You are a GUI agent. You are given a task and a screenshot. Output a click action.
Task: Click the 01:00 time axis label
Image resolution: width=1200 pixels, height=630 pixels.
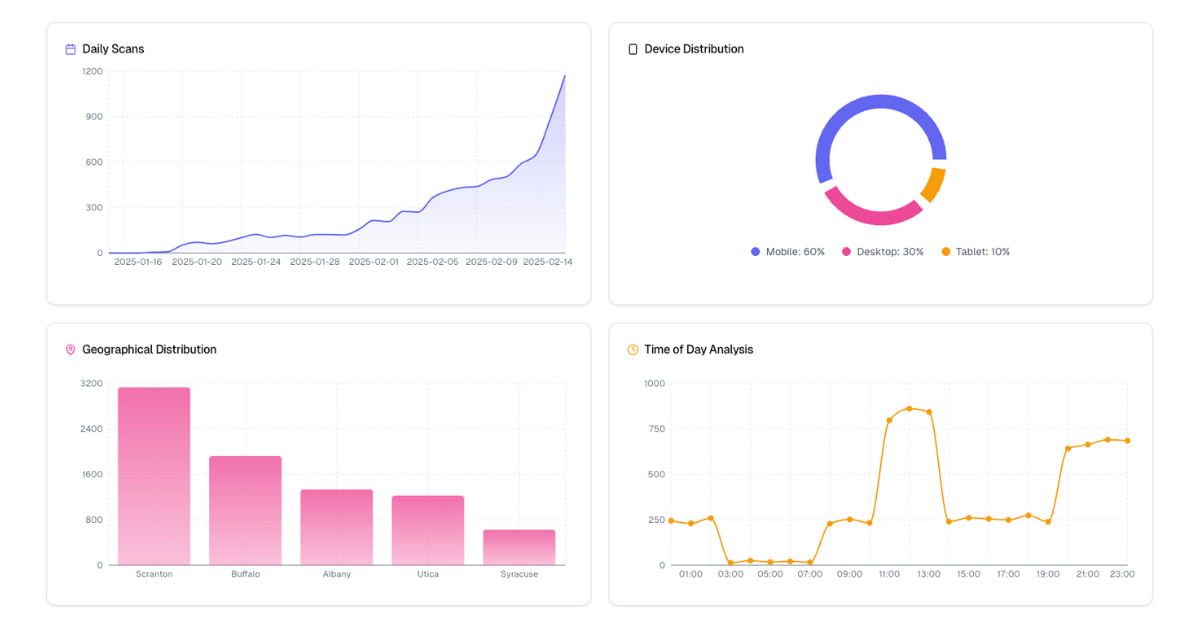[691, 574]
